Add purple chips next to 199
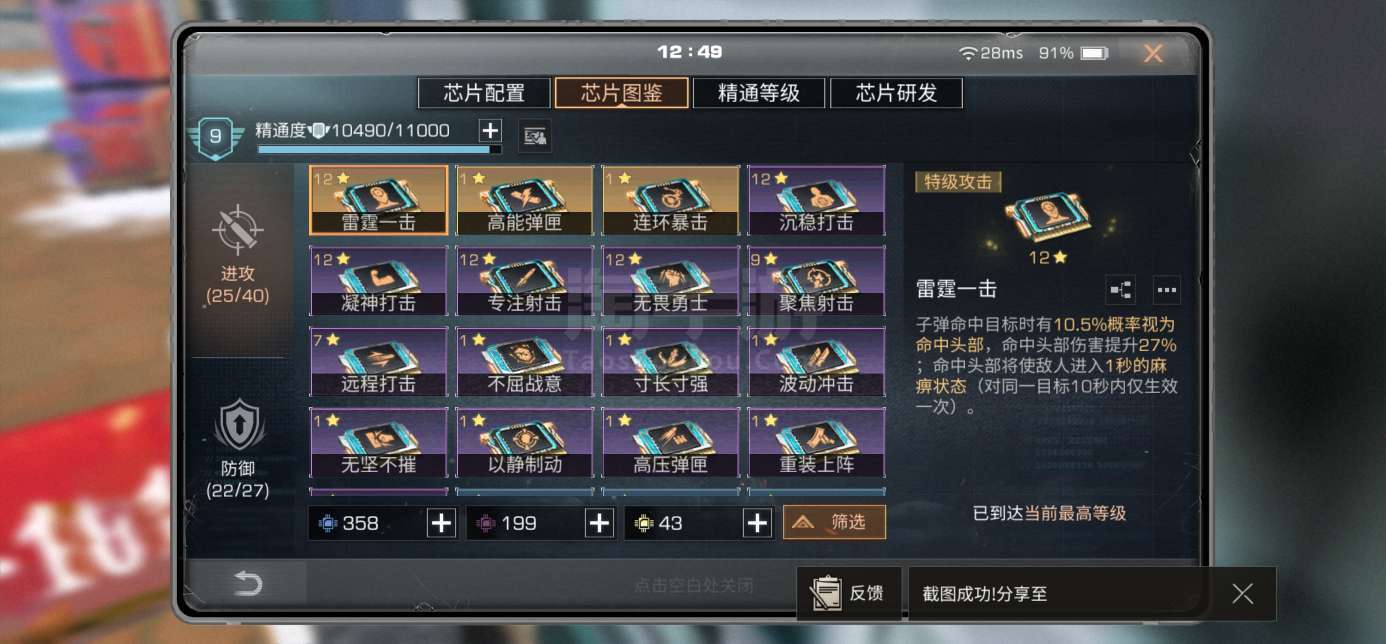The image size is (1386, 644). click(599, 522)
